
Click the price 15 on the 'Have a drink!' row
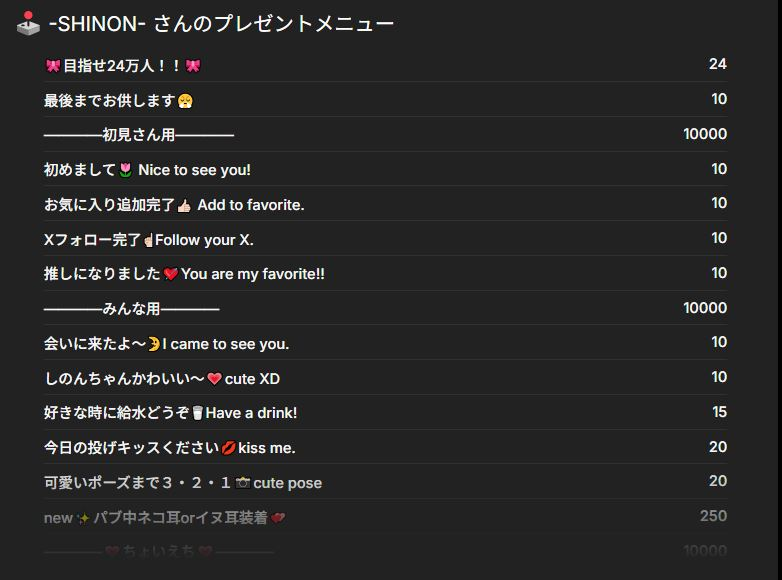[719, 412]
